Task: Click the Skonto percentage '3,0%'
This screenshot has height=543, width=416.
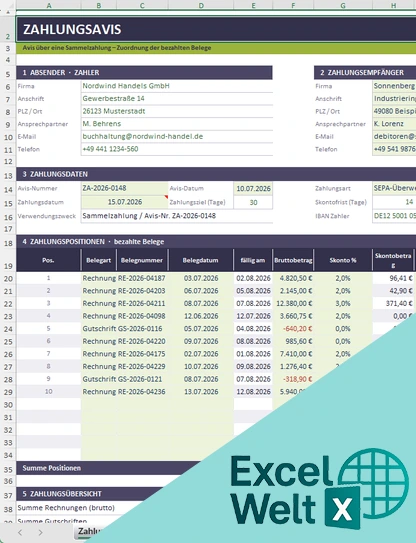Action: 343,303
